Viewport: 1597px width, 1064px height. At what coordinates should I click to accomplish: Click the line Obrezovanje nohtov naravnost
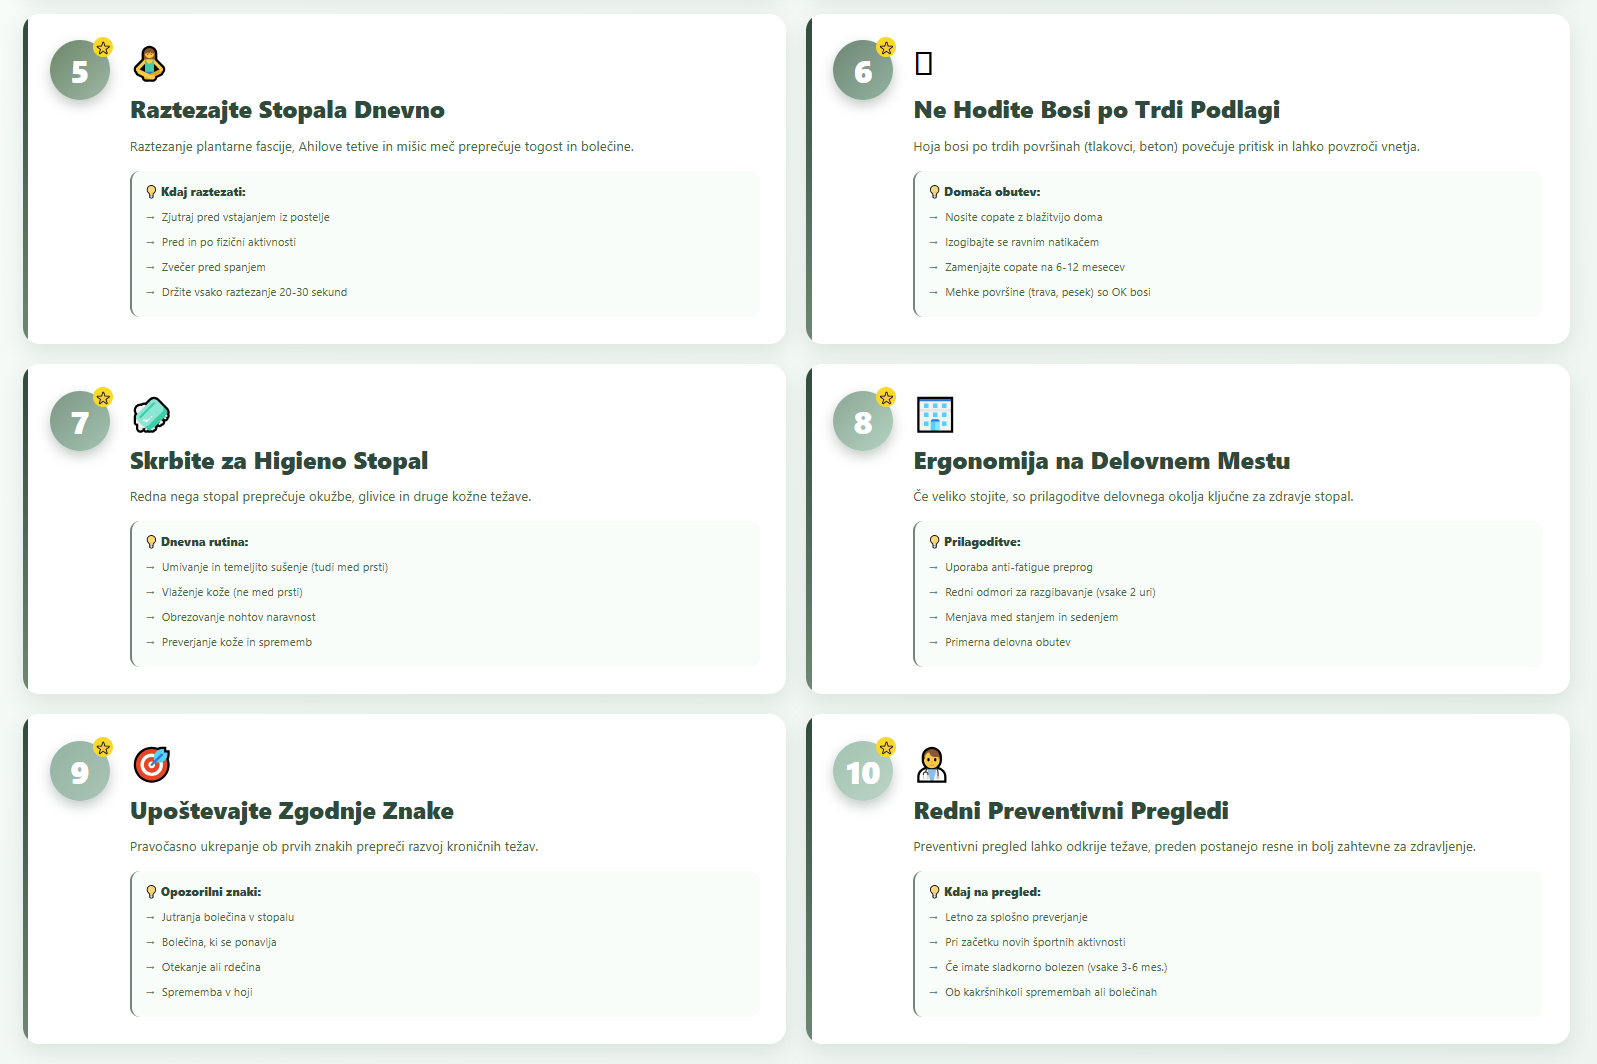coord(238,617)
